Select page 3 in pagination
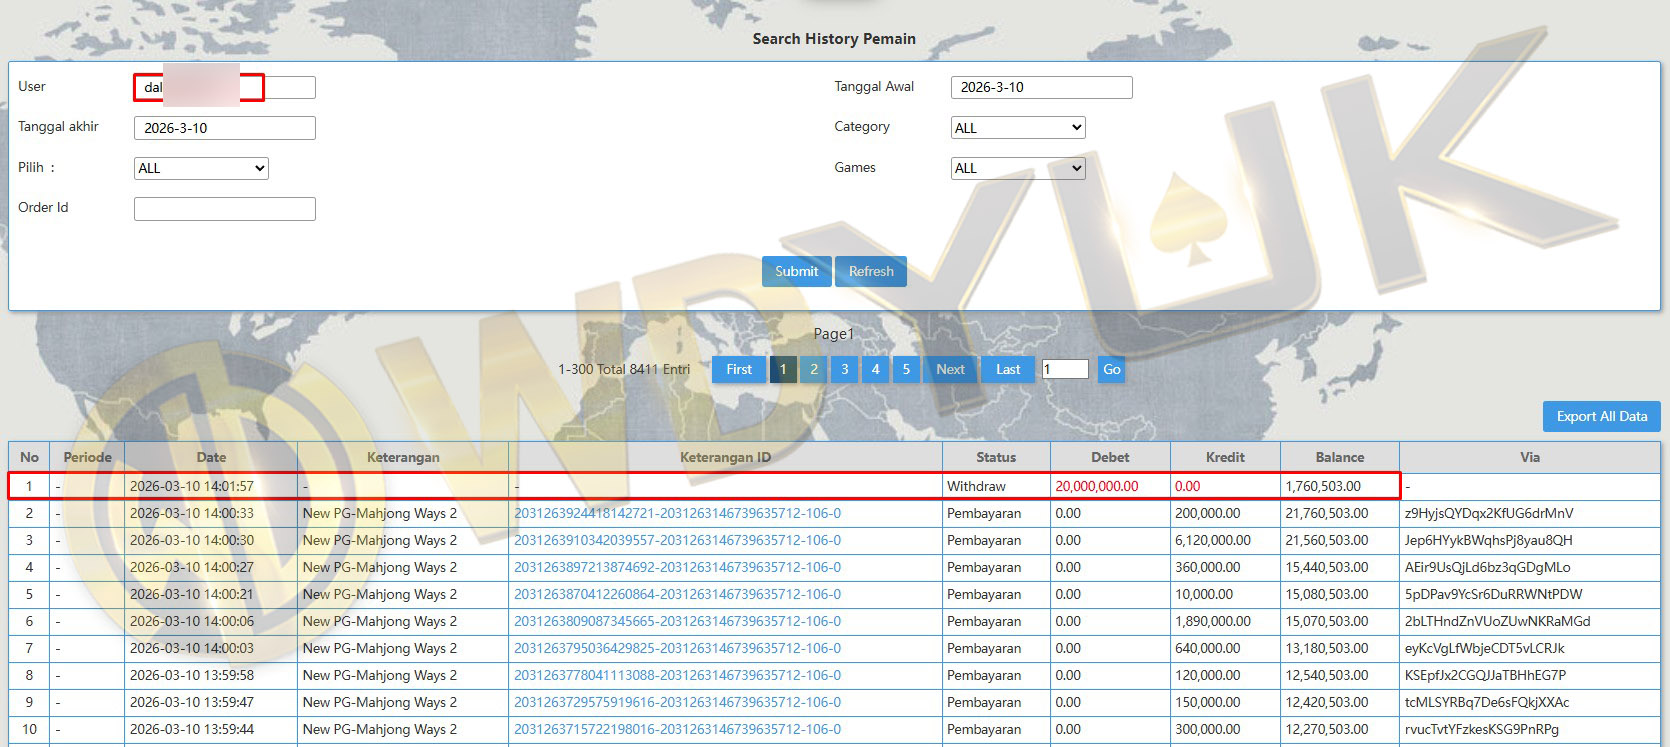1670x747 pixels. (845, 369)
